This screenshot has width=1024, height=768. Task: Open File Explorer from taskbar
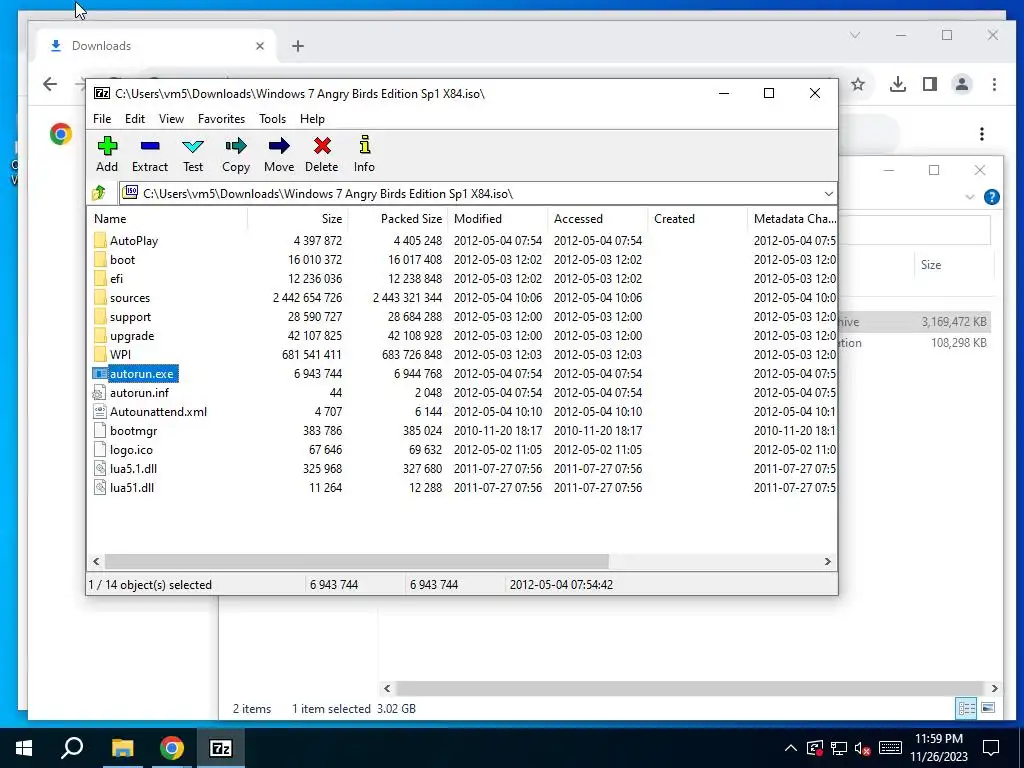click(122, 748)
